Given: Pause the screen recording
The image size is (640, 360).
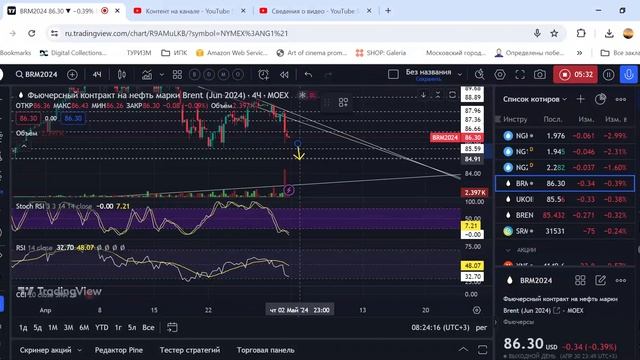Looking at the screenshot, I should tap(608, 75).
